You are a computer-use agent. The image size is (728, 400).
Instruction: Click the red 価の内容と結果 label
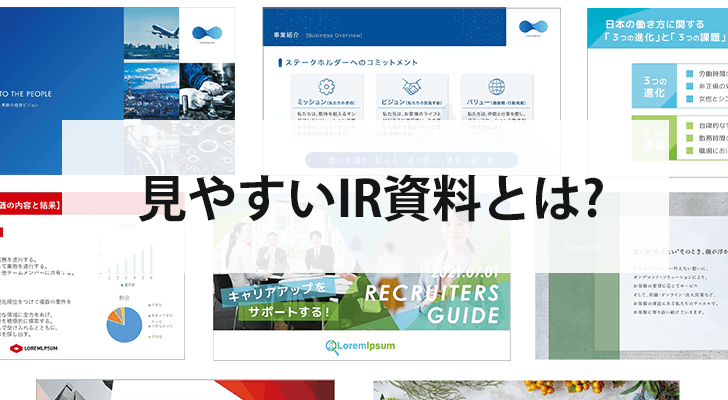[x=31, y=204]
